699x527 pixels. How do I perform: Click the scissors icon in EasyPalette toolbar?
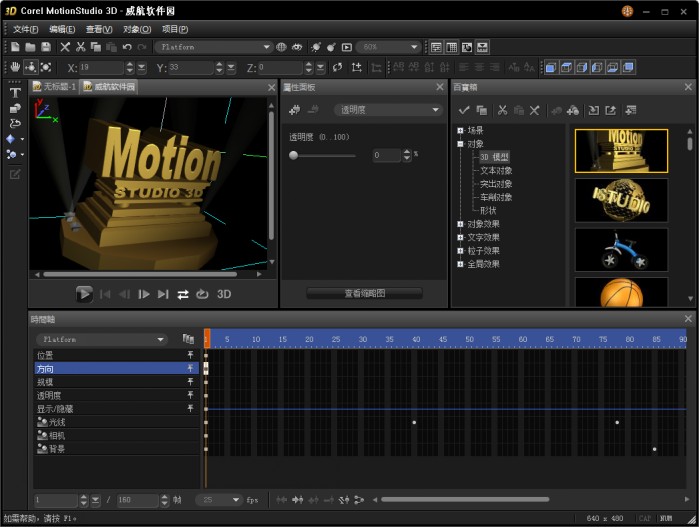pos(502,110)
